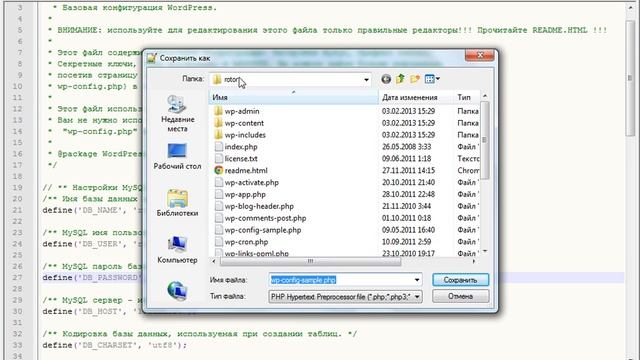Close the Сохранить как dialog

[480, 55]
